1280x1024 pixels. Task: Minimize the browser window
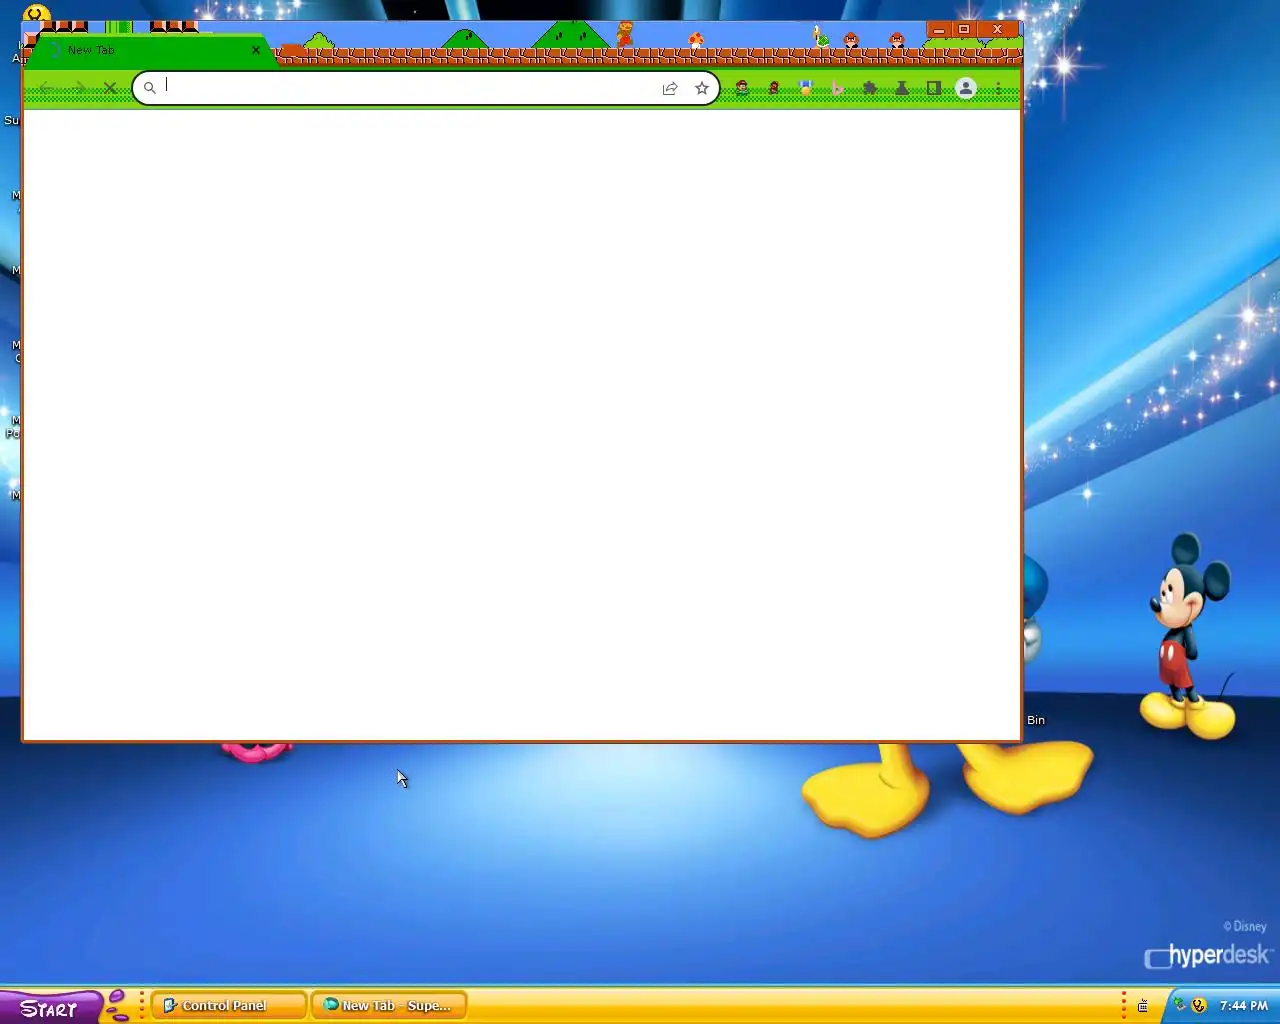[x=938, y=30]
